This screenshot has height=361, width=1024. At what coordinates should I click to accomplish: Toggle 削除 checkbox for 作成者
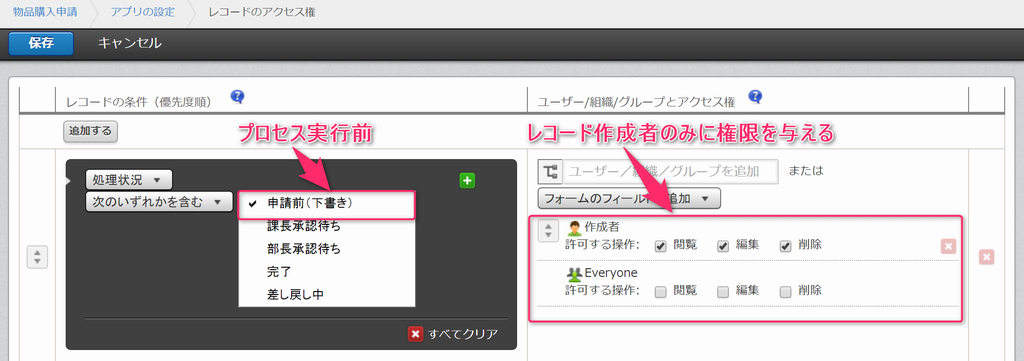coord(786,246)
